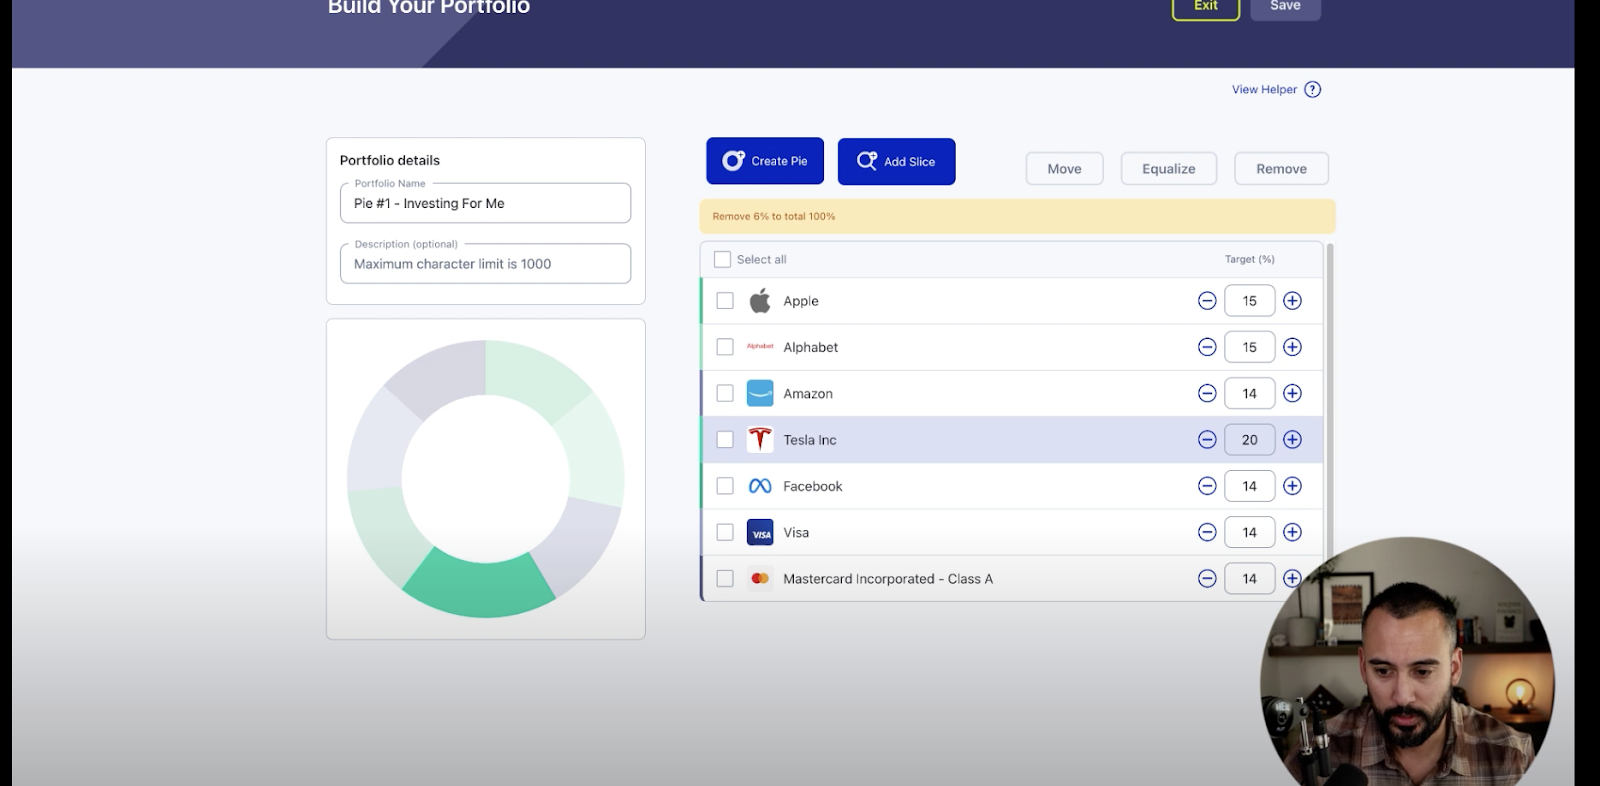Viewport: 1600px width, 786px height.
Task: Click the Remove button
Action: pos(1281,169)
